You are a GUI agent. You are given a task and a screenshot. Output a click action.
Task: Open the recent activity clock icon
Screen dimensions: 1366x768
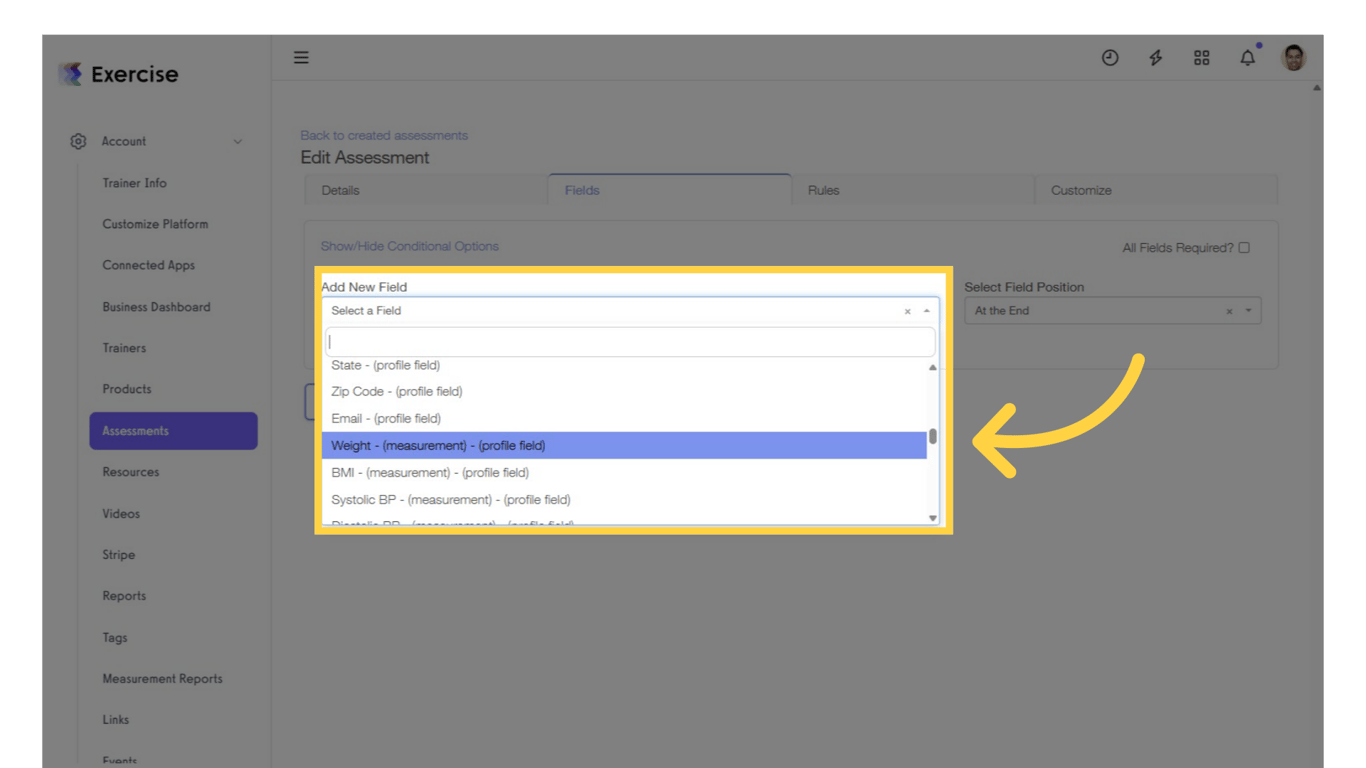1110,57
